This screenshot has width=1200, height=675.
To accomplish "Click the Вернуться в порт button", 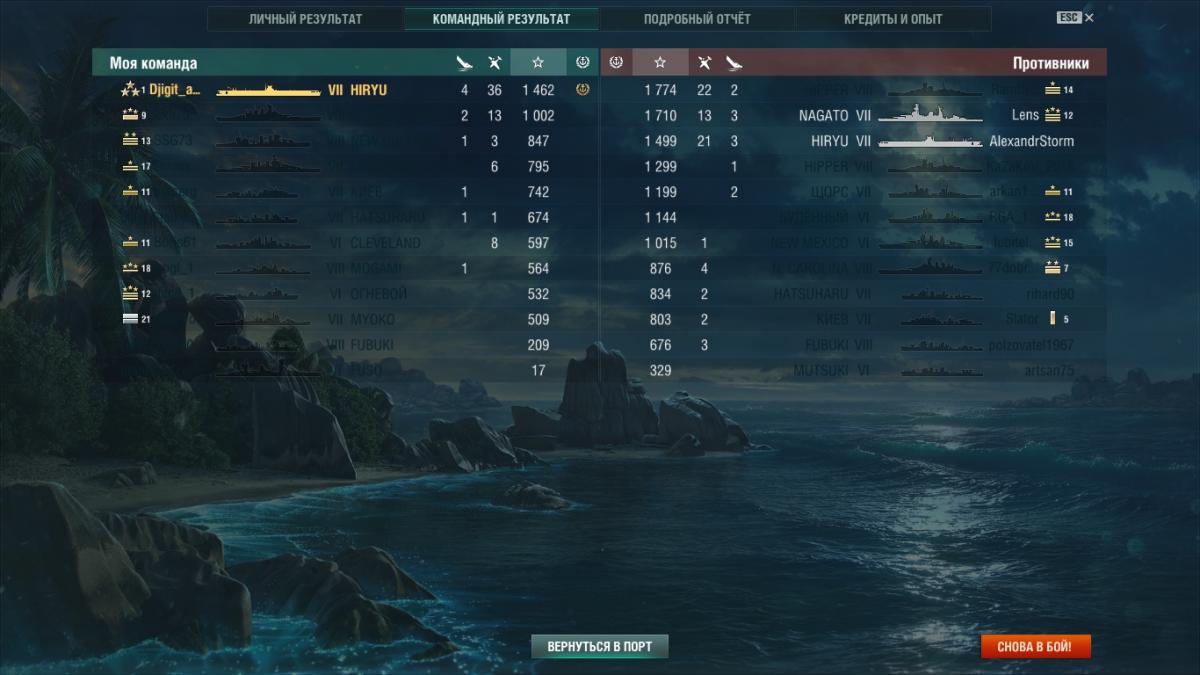I will pyautogui.click(x=599, y=646).
